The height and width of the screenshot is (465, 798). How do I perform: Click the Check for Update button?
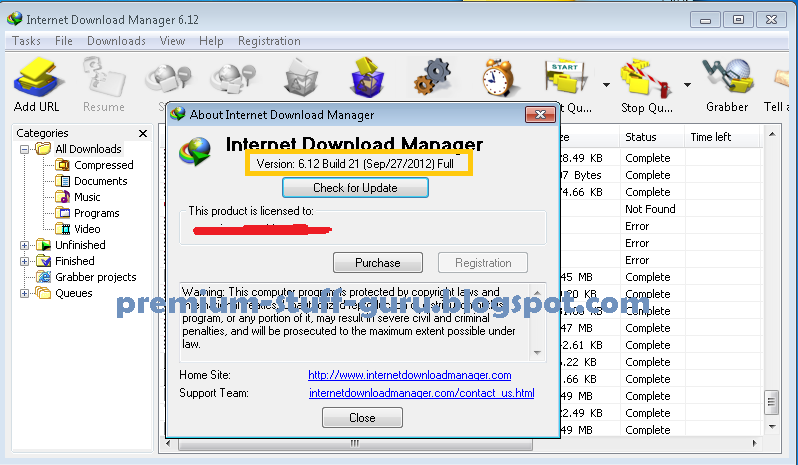tap(355, 188)
